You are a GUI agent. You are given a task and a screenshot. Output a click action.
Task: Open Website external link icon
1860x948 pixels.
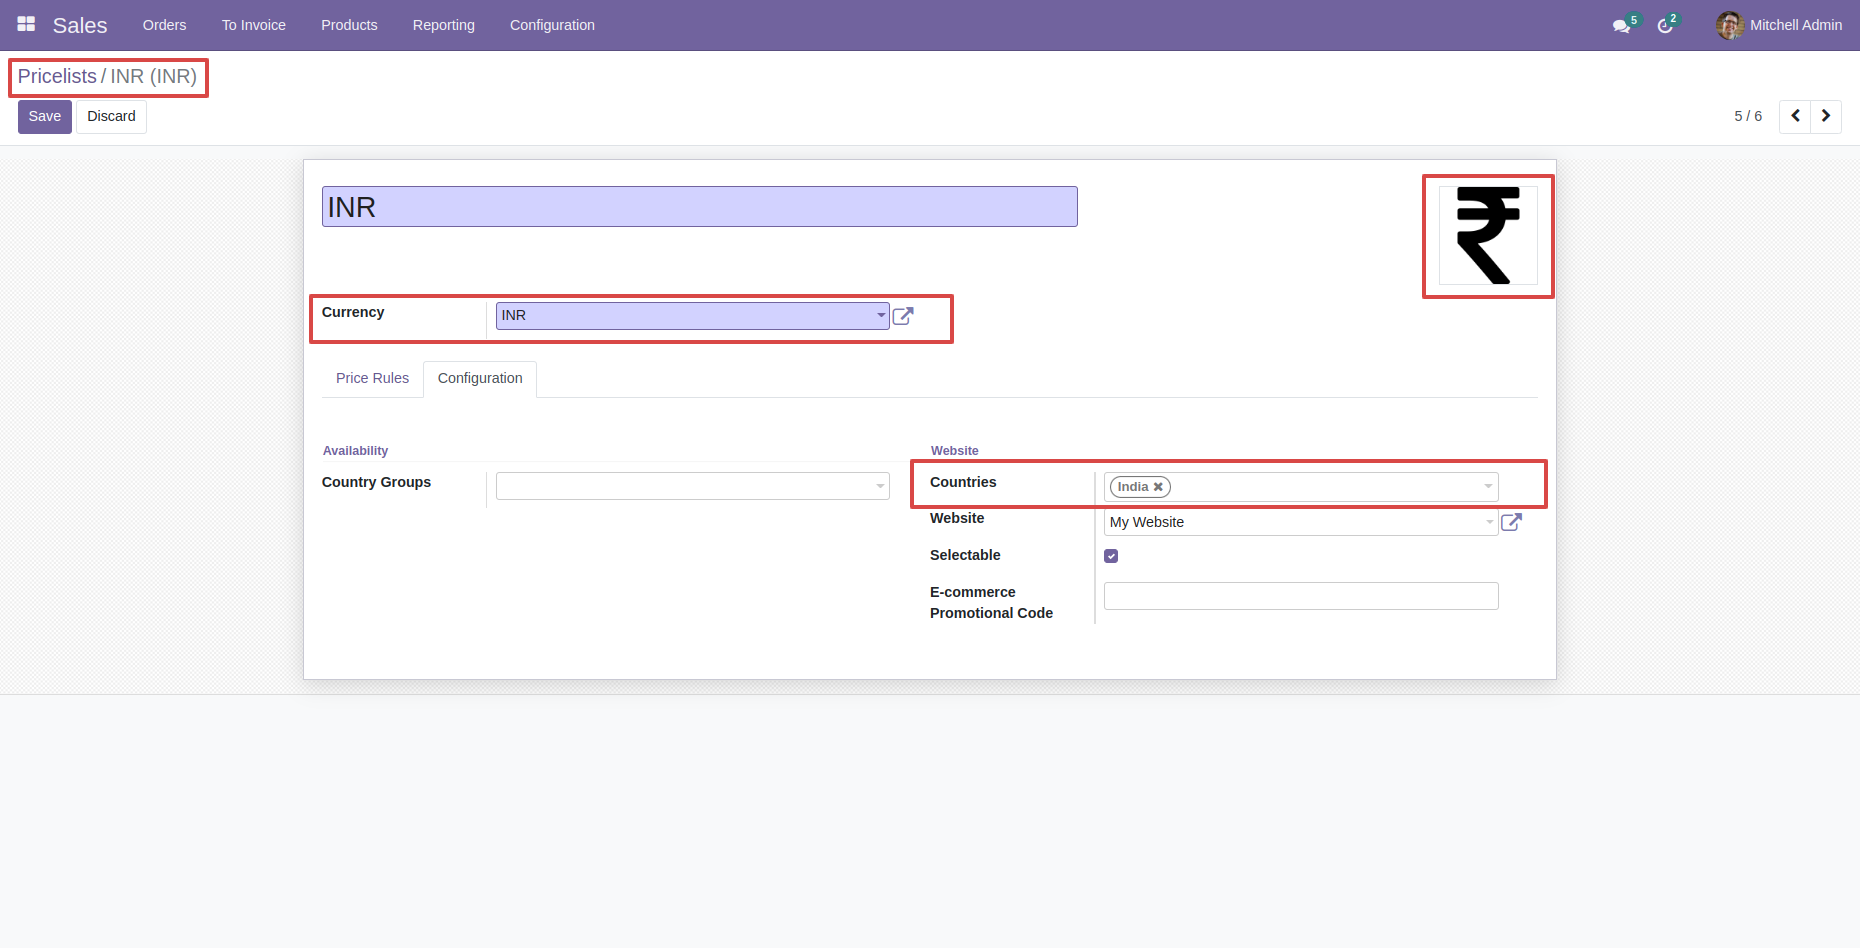pyautogui.click(x=1511, y=522)
